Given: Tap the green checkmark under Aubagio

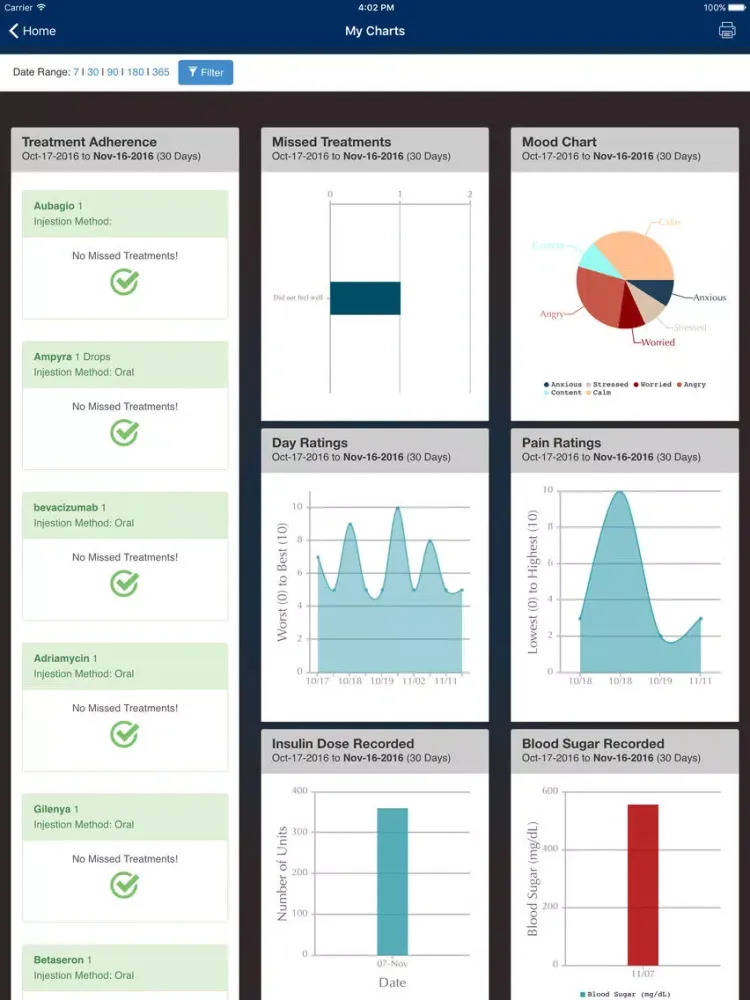Looking at the screenshot, I should [124, 282].
